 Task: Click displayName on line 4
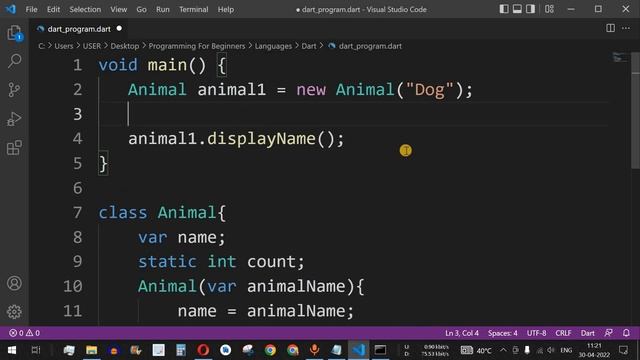coord(261,139)
